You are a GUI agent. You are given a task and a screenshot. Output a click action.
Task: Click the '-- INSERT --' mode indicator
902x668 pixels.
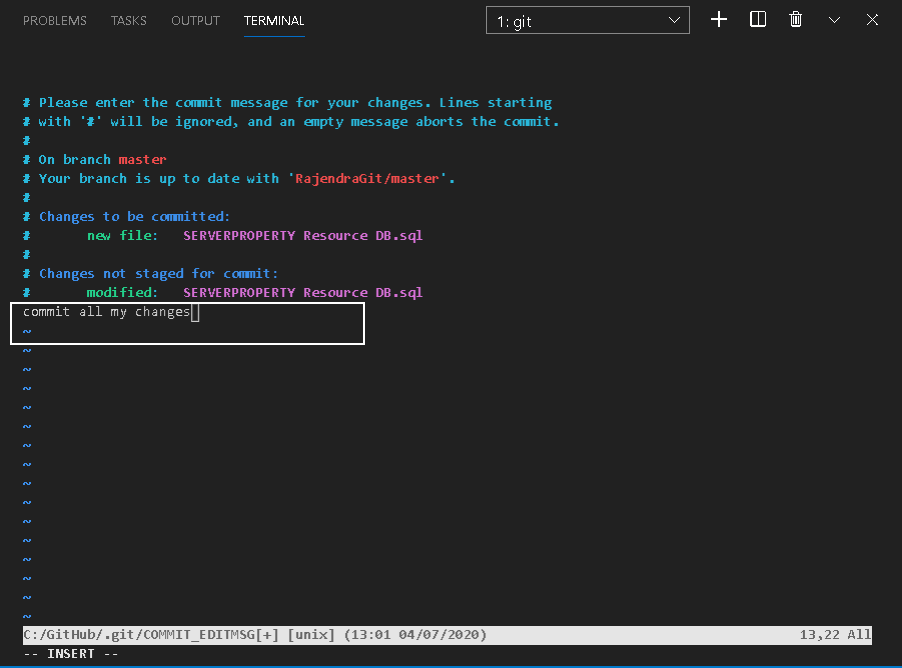71,654
